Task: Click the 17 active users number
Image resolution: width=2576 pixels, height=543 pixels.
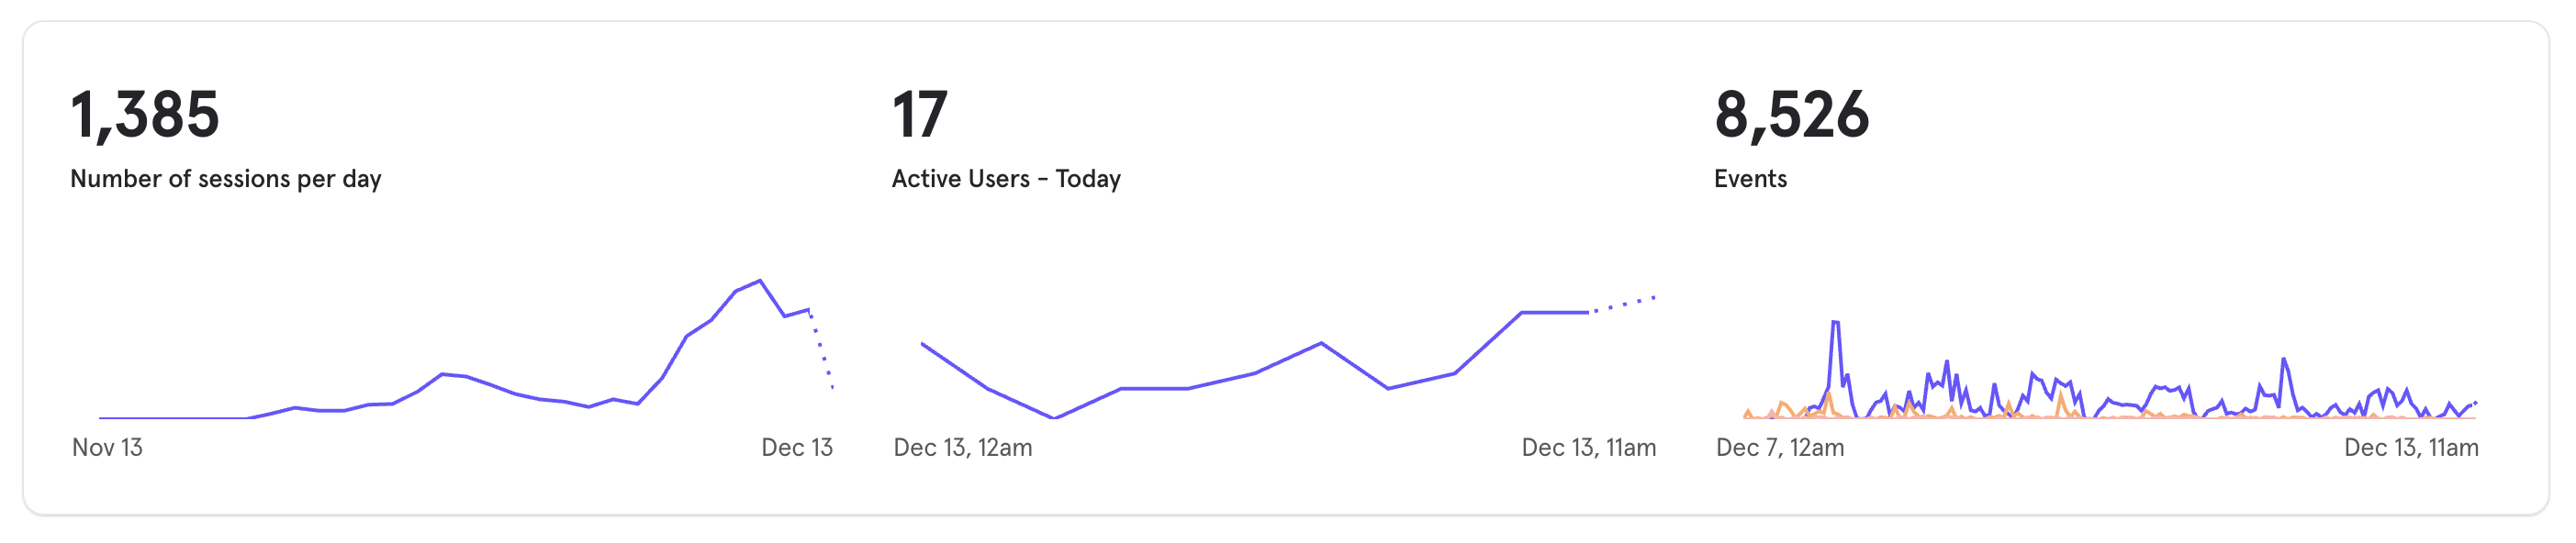Action: 919,114
